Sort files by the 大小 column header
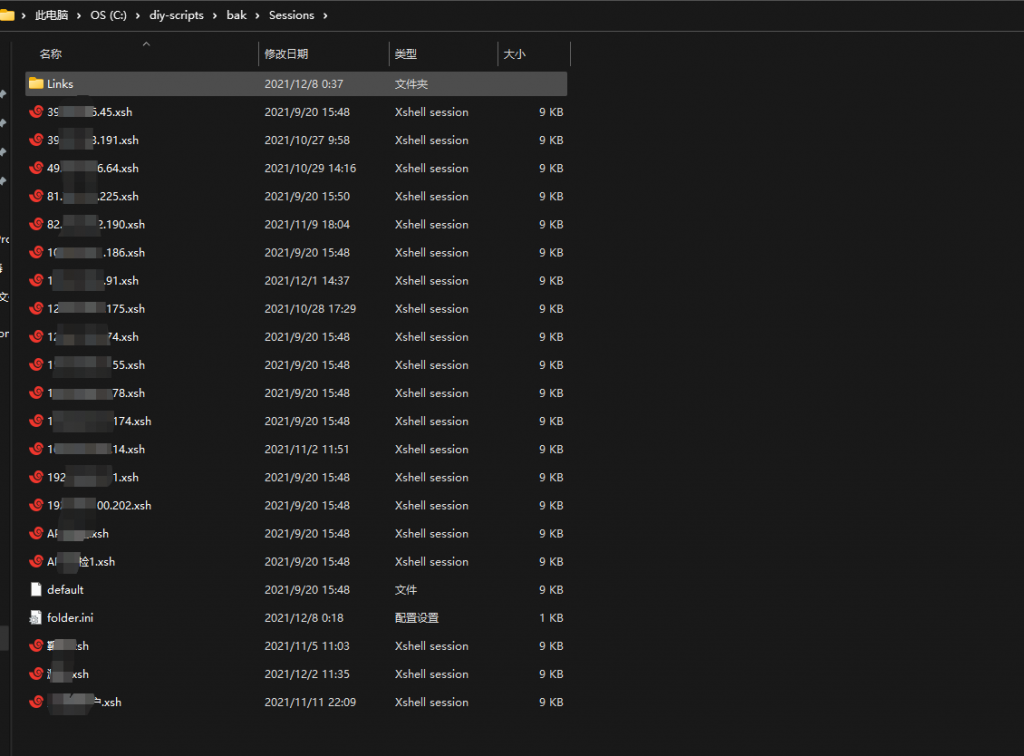This screenshot has height=756, width=1024. coord(514,54)
